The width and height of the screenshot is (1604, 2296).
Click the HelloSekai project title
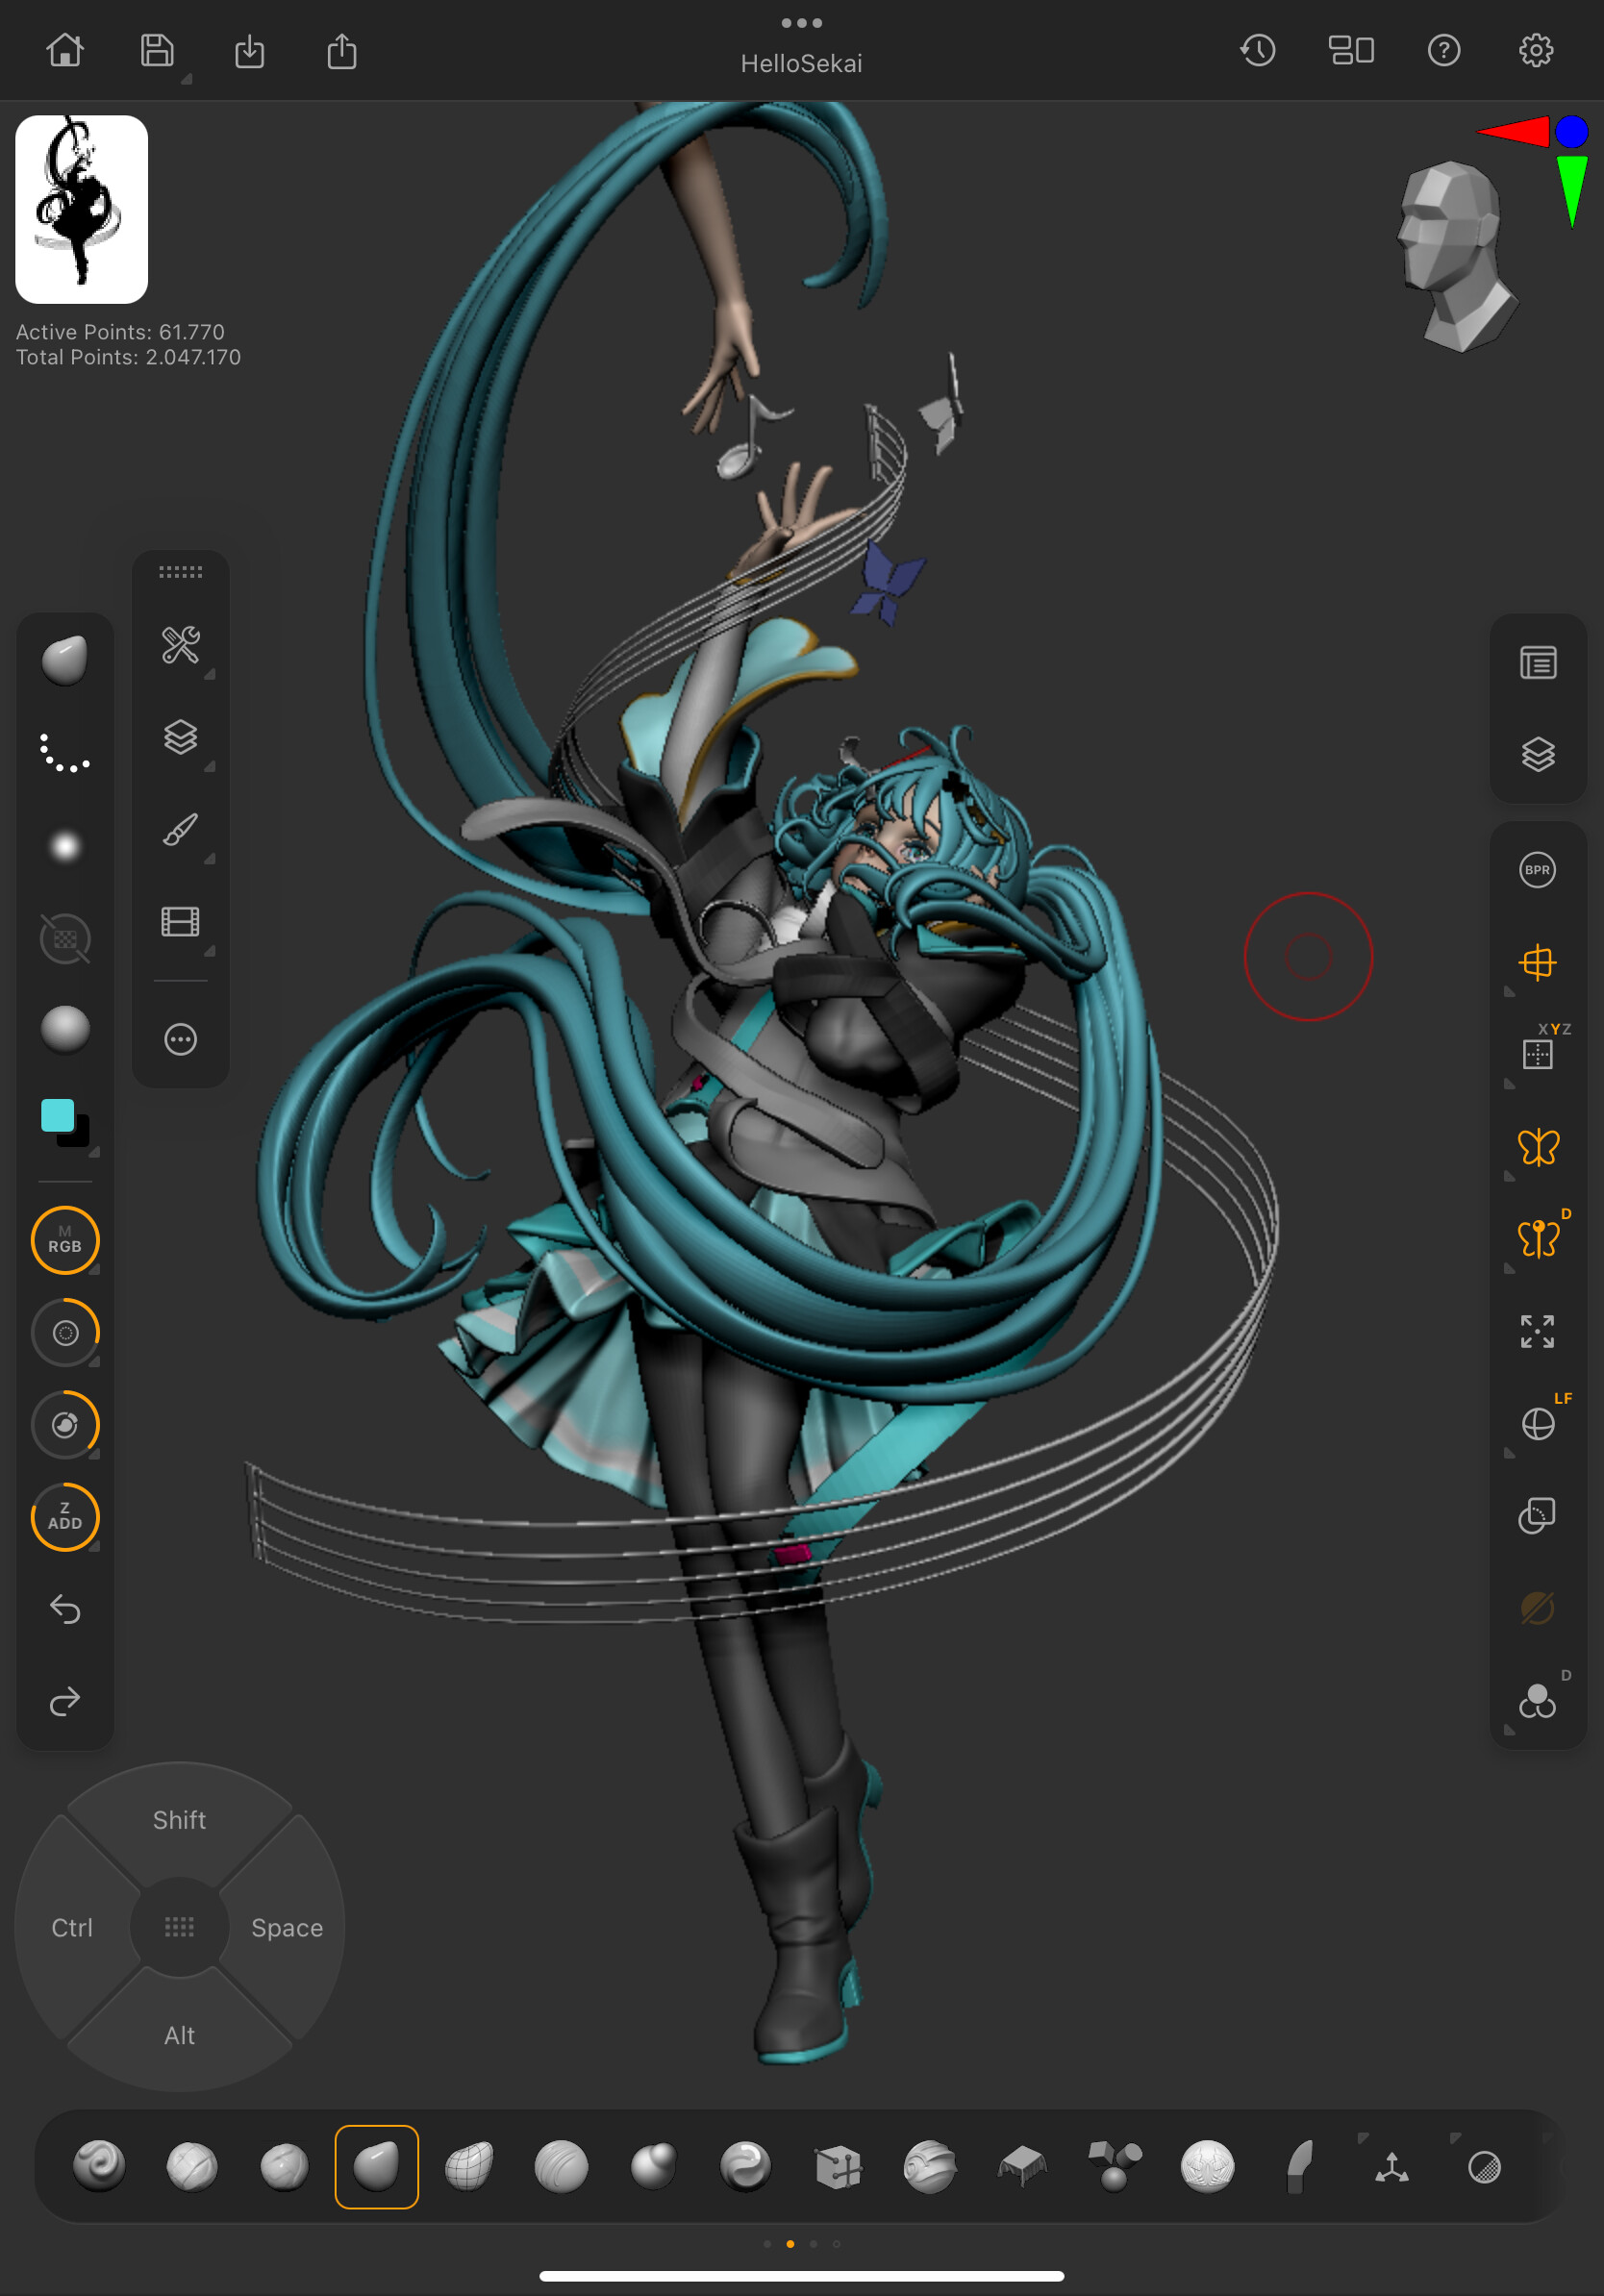[x=802, y=64]
